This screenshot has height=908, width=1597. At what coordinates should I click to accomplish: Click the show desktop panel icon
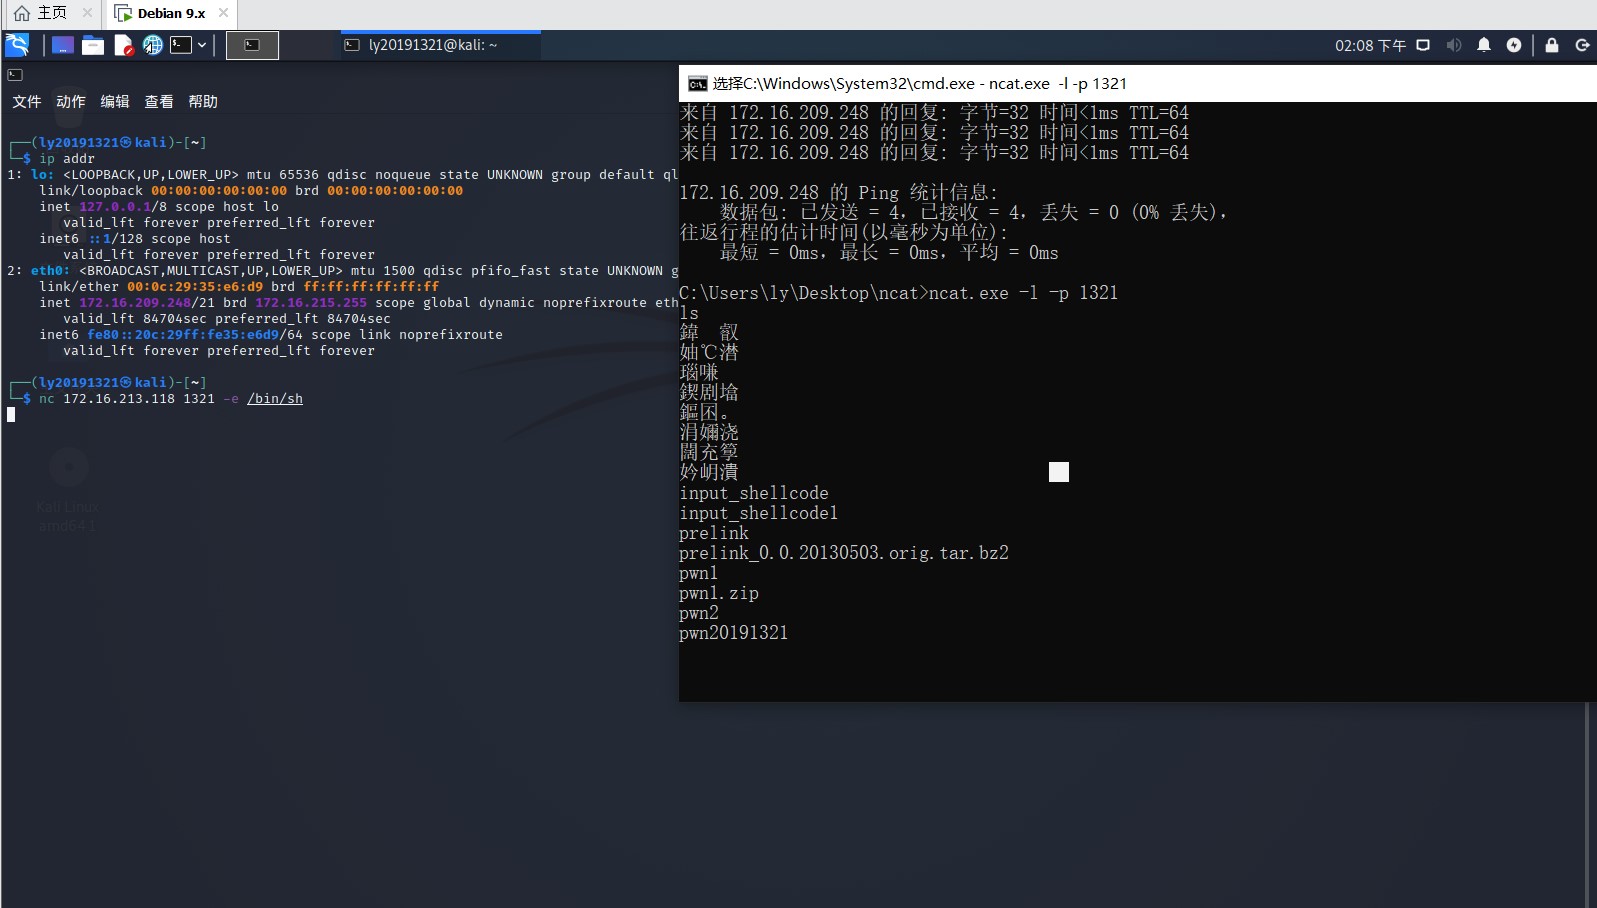coord(63,45)
